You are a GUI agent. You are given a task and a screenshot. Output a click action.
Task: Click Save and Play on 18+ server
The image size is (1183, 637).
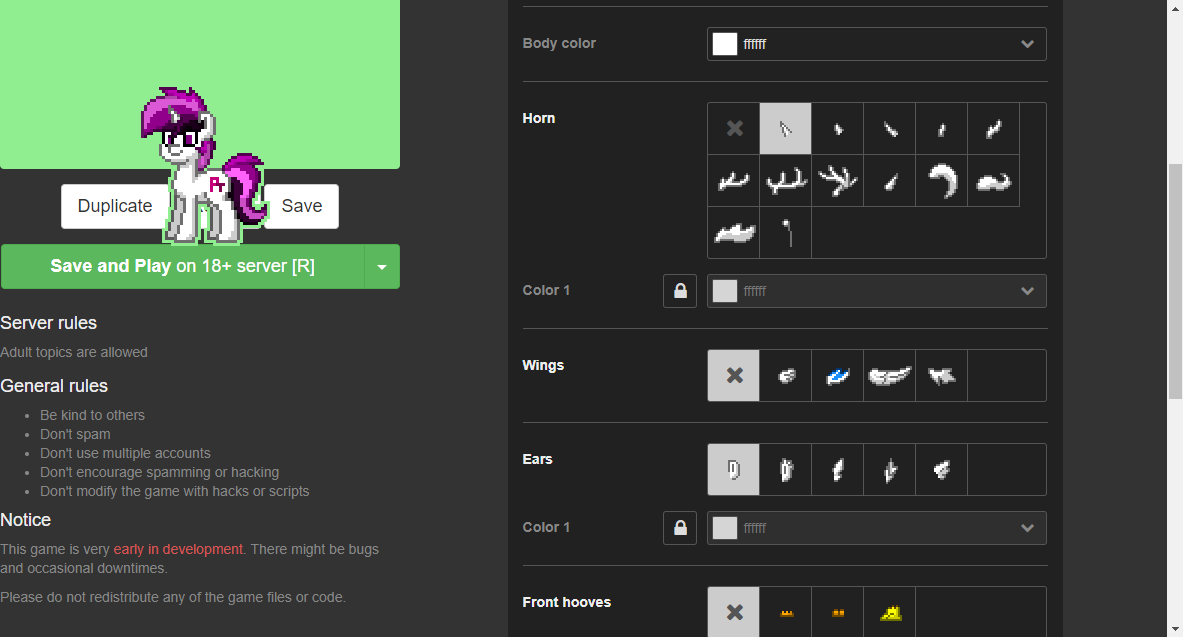tap(183, 266)
